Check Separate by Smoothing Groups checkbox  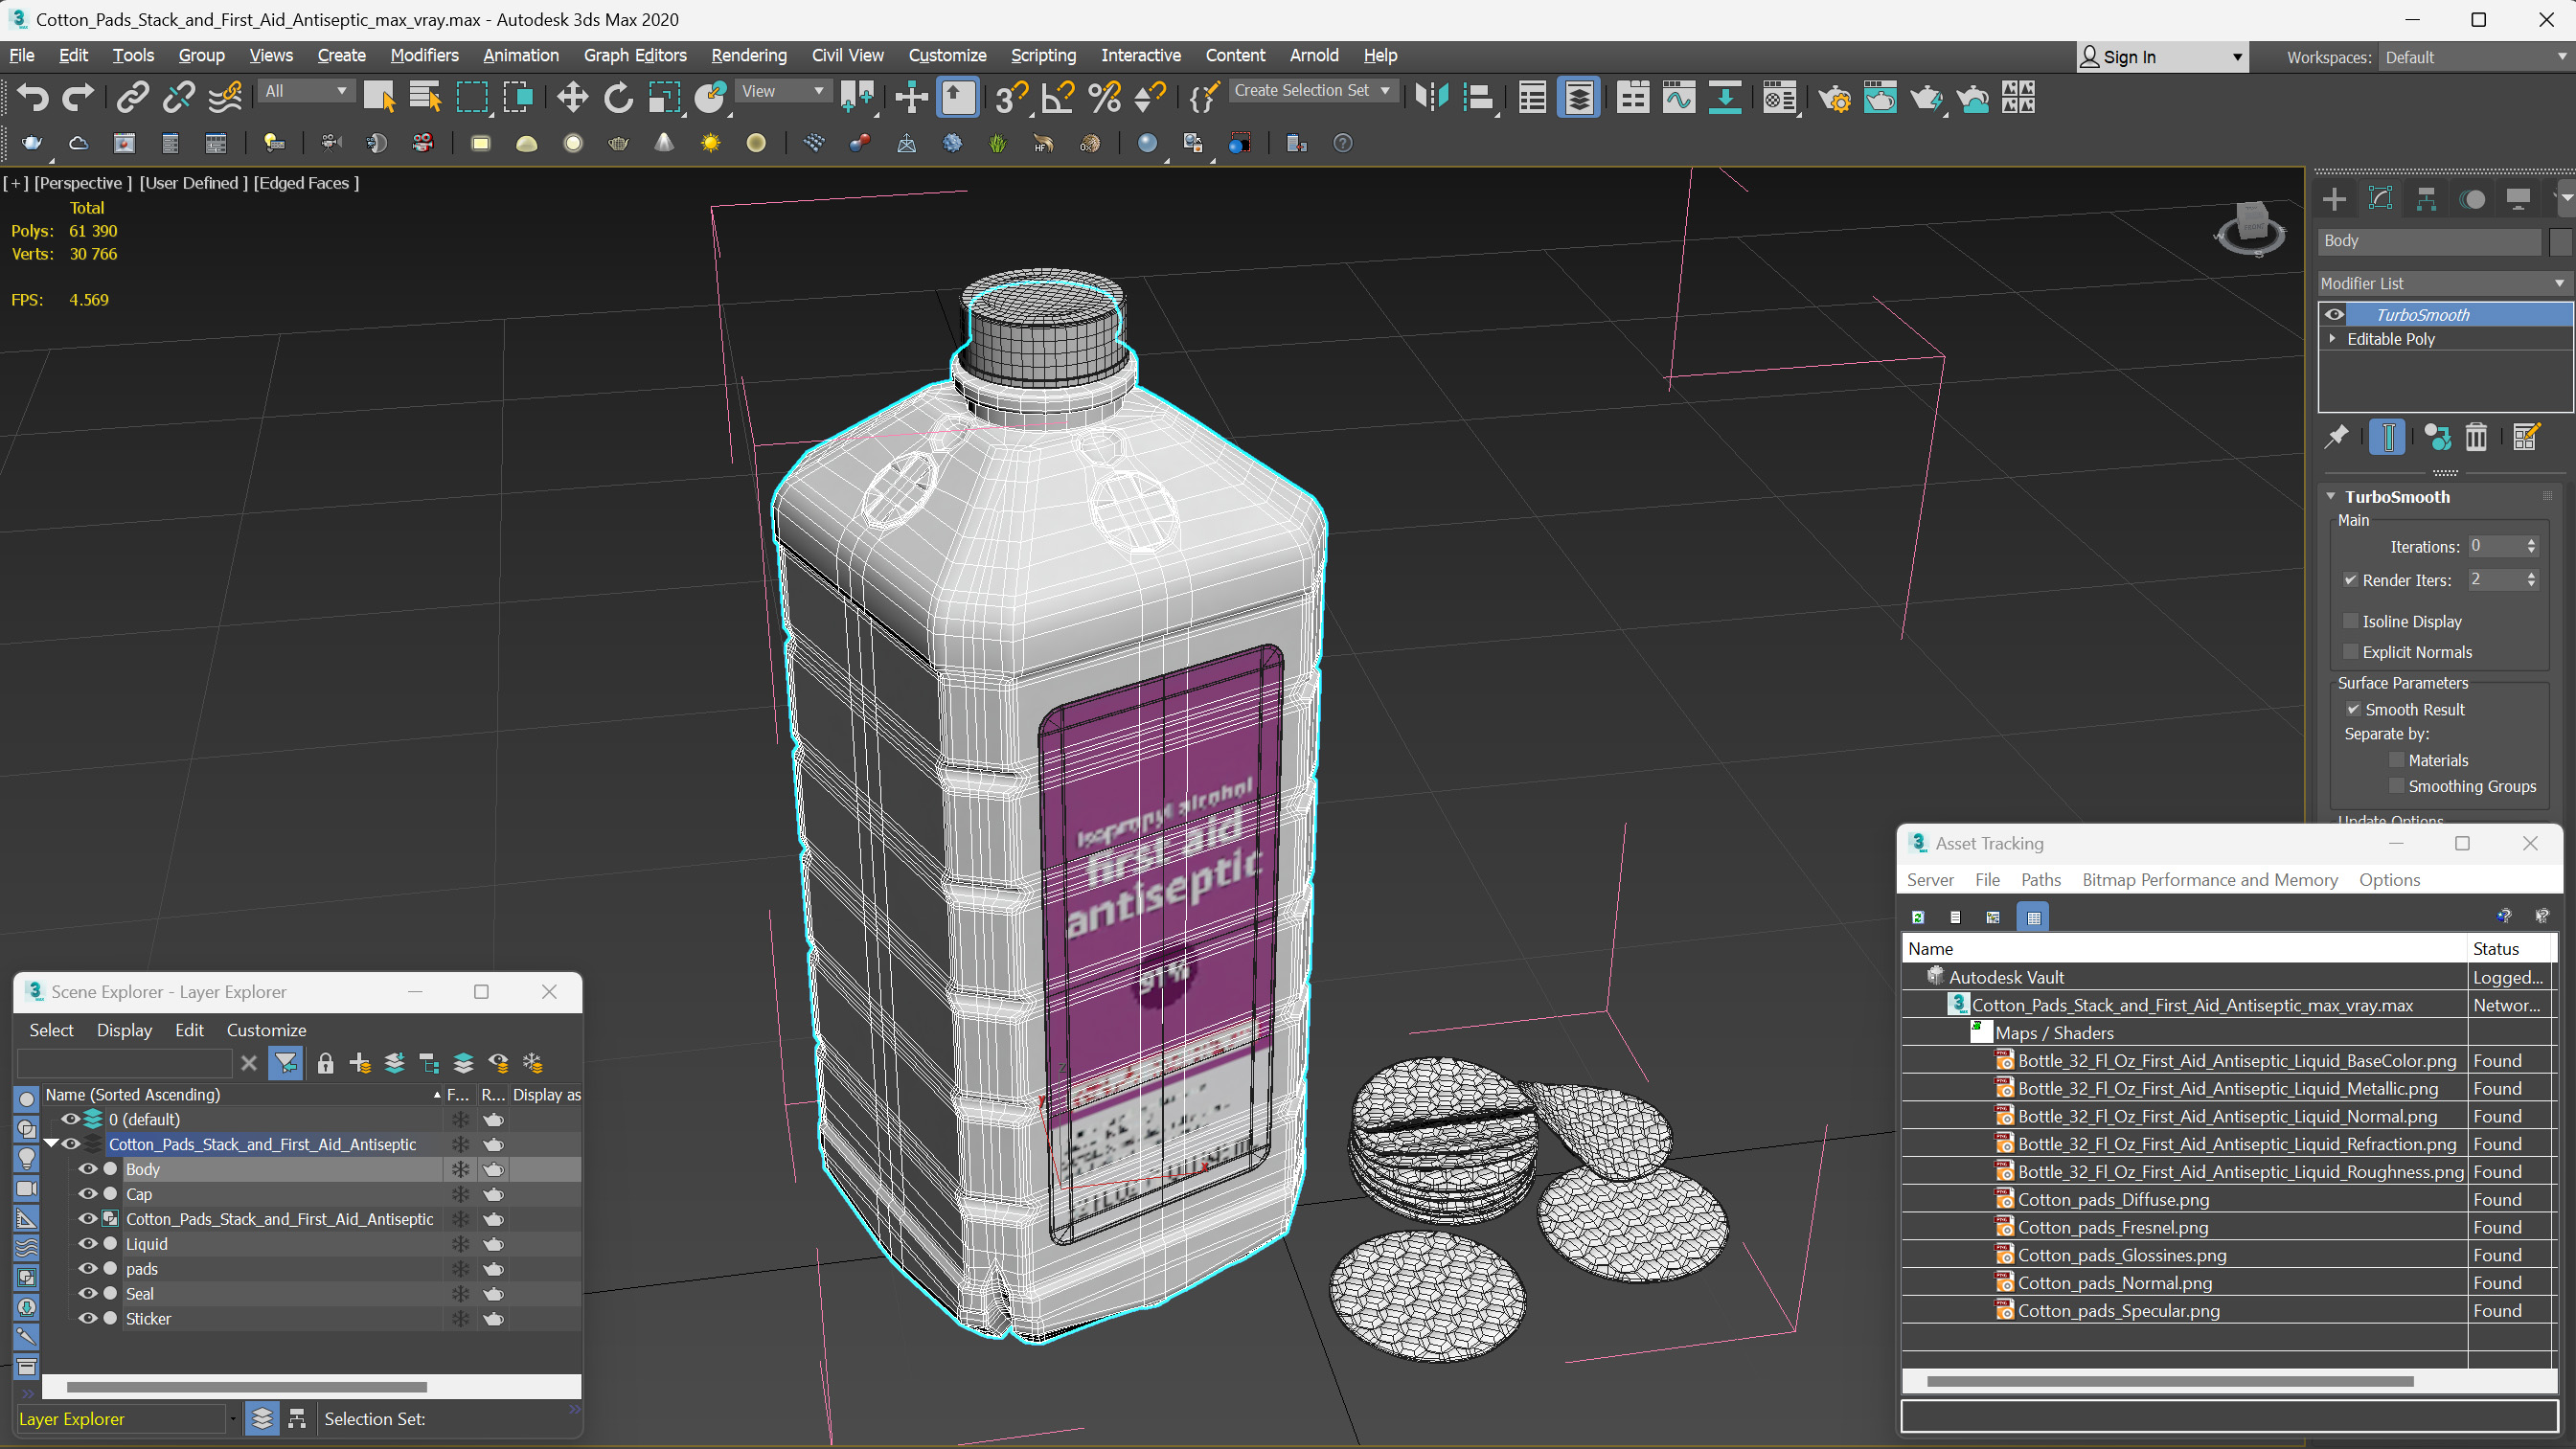coord(2396,786)
